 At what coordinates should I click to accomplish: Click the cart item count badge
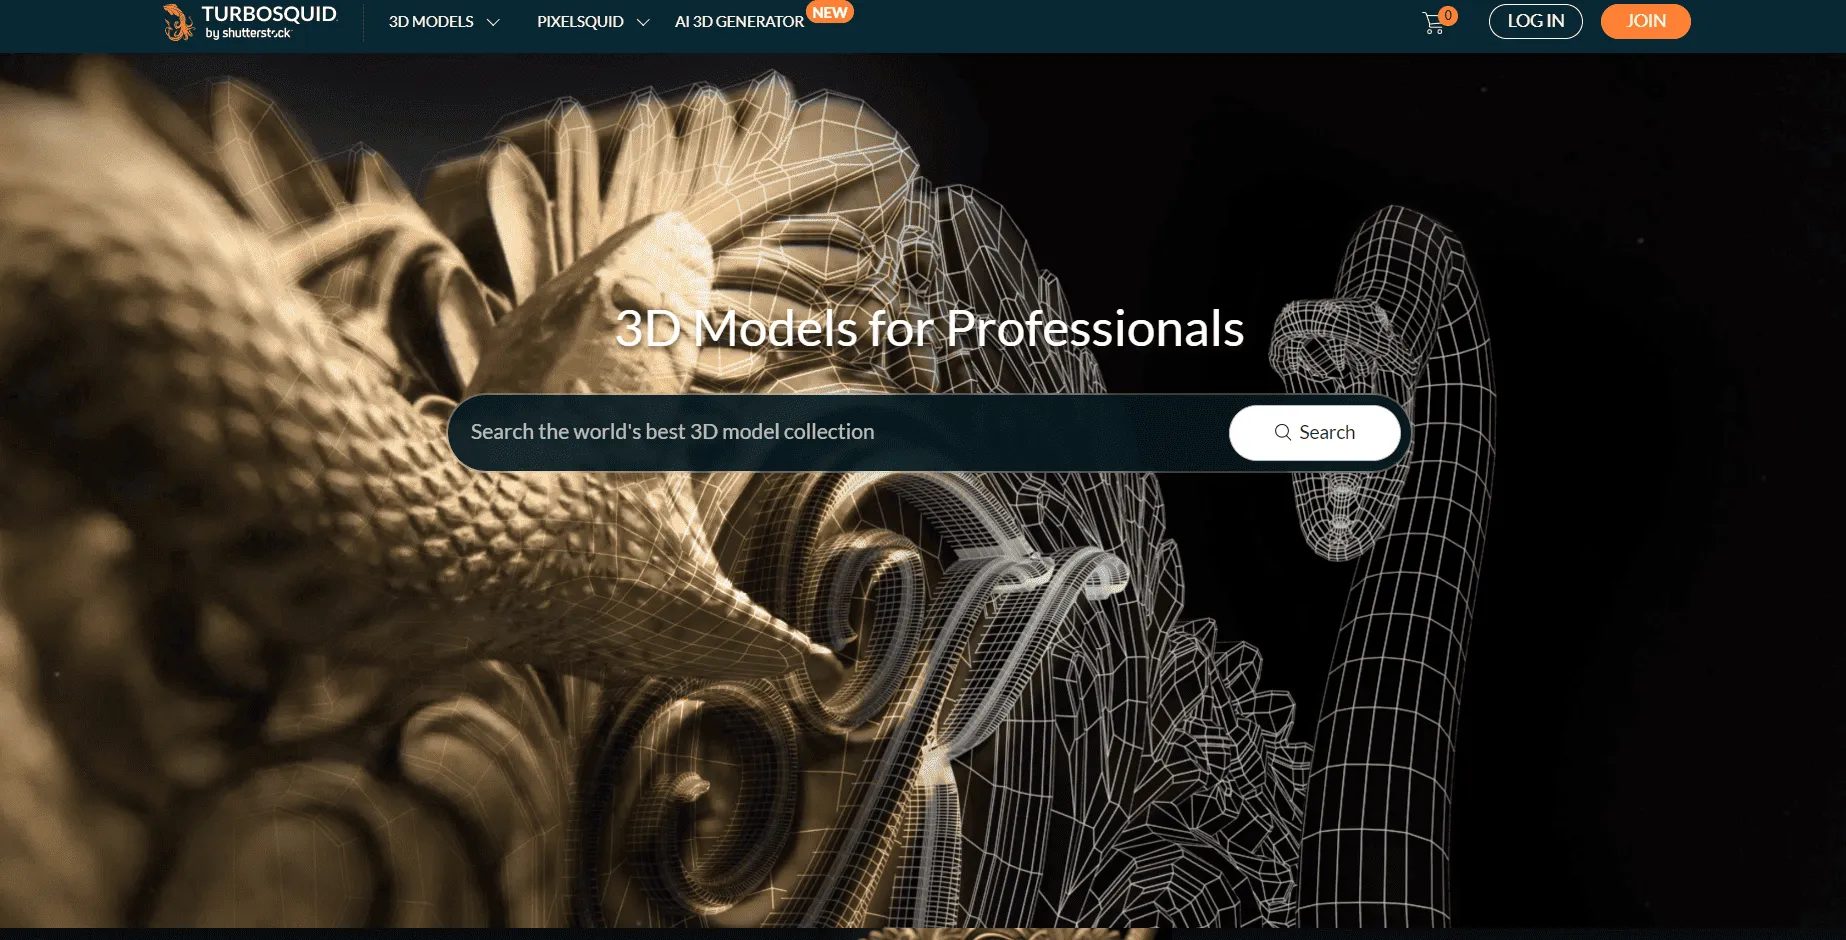[x=1448, y=15]
